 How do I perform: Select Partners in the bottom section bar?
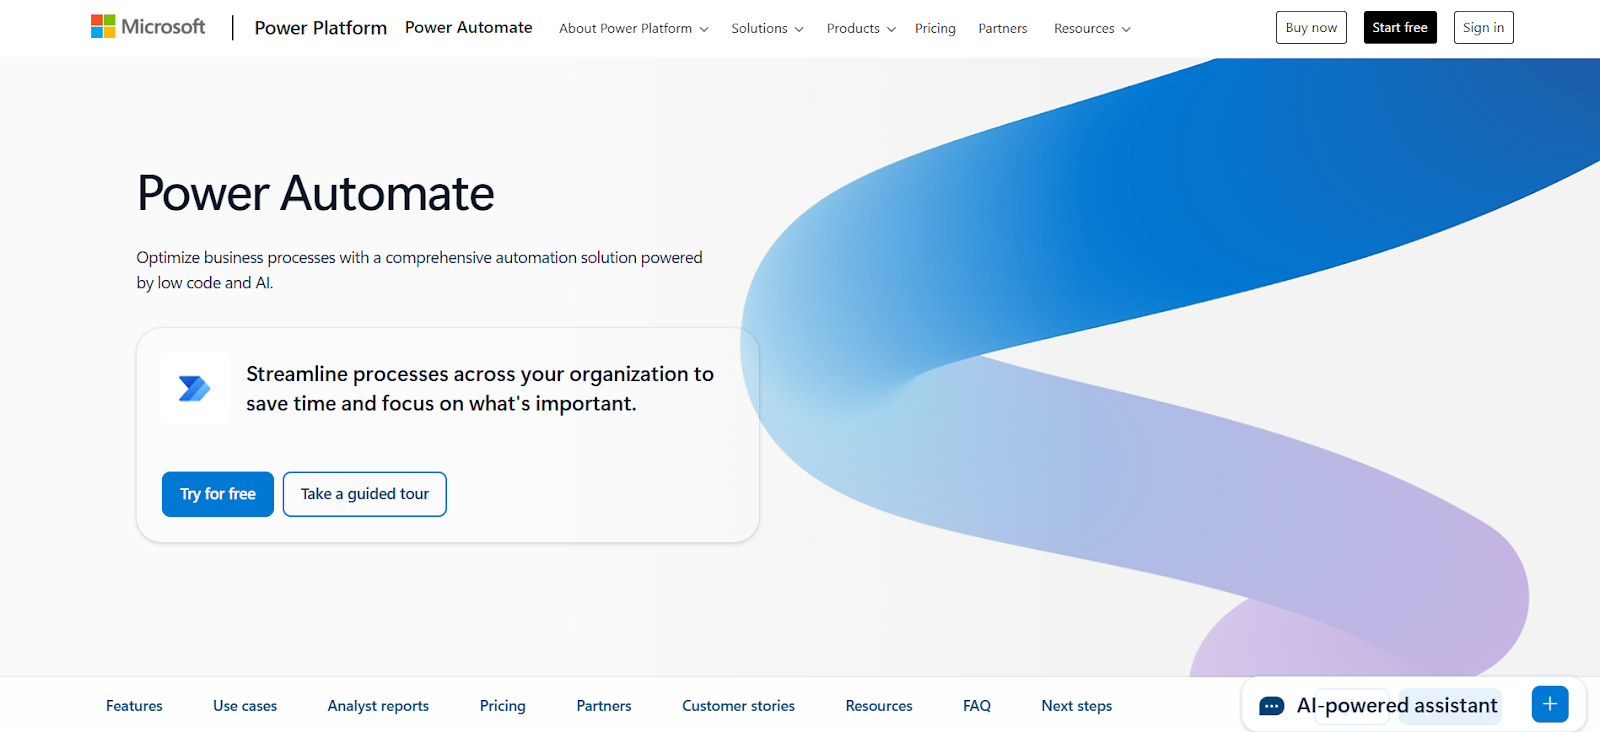pyautogui.click(x=604, y=706)
